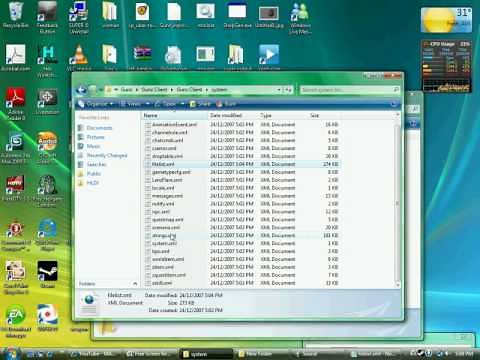The width and height of the screenshot is (480, 360).
Task: Select the file dated 5:04 PM, 274 KB
Action: click(242, 164)
